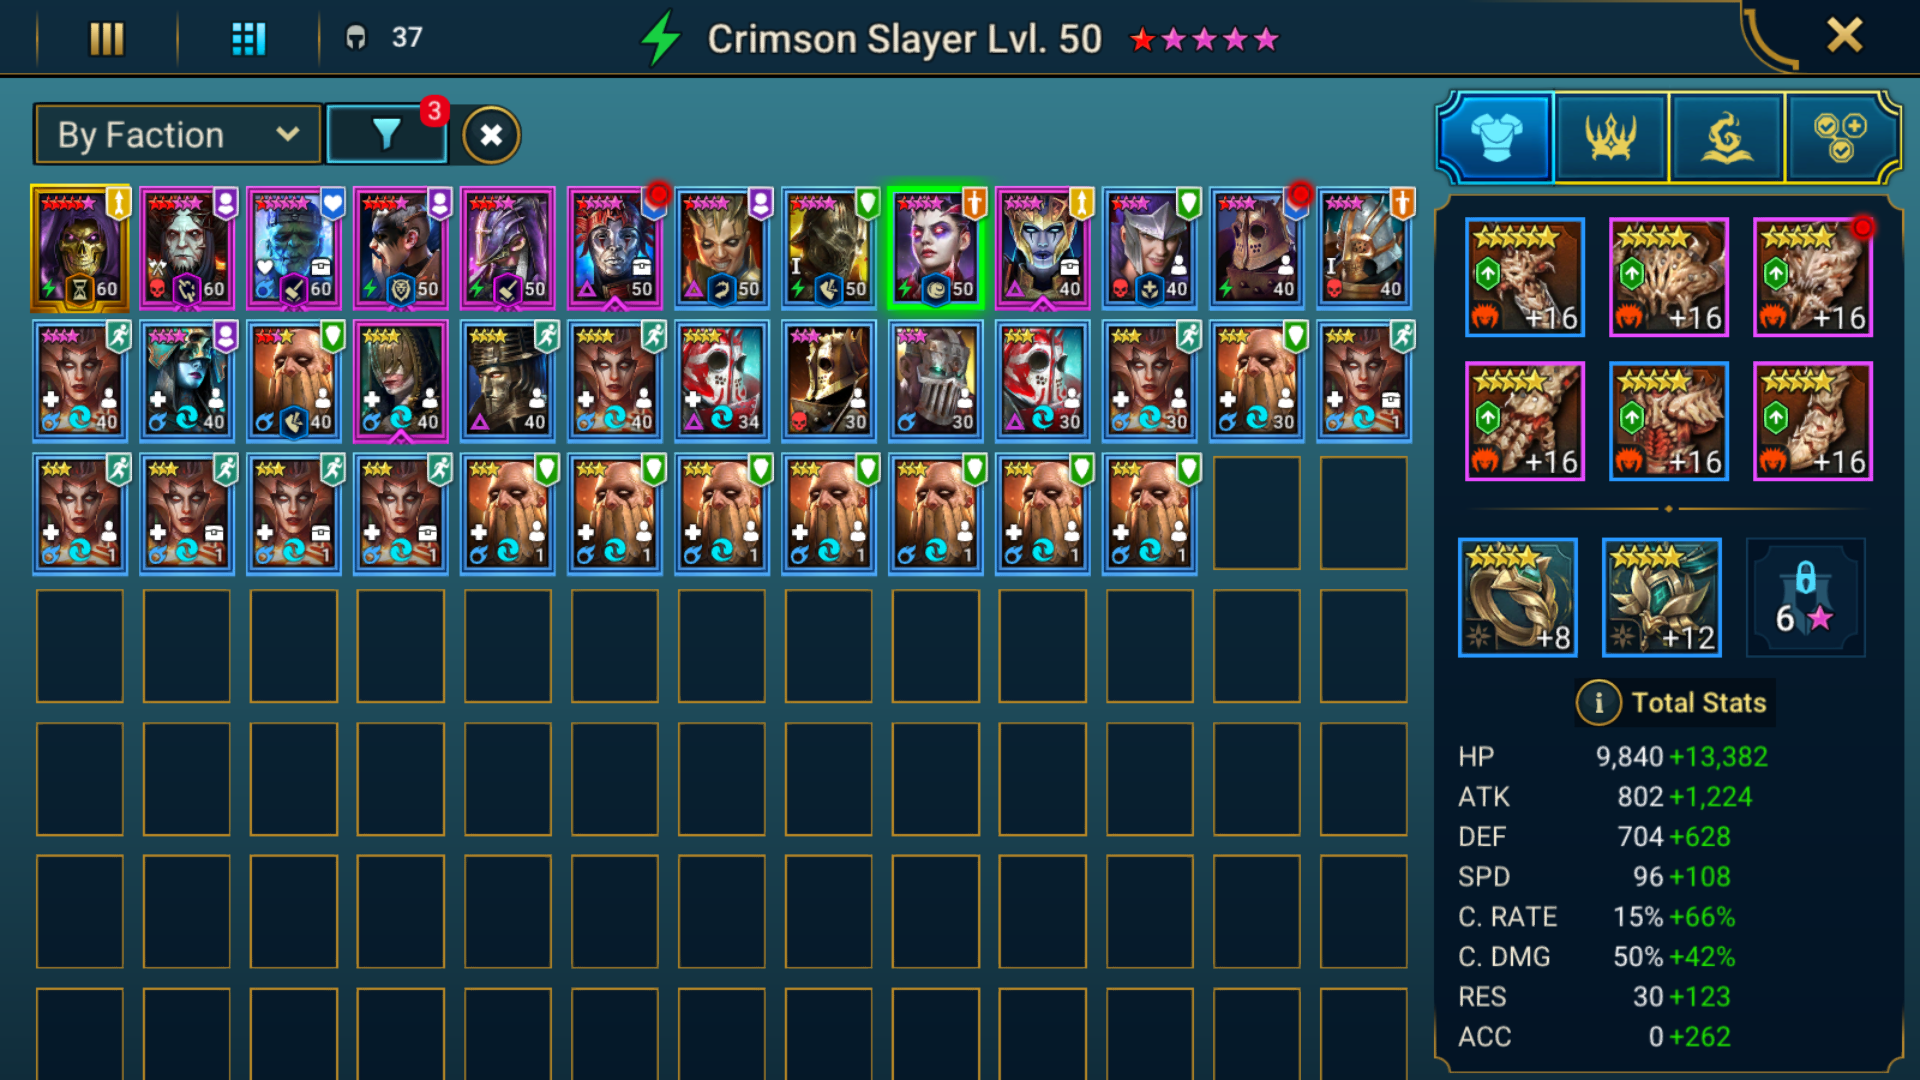The image size is (1920, 1080).
Task: Select the green-highlighted Crimson Slayer portrait
Action: click(936, 247)
